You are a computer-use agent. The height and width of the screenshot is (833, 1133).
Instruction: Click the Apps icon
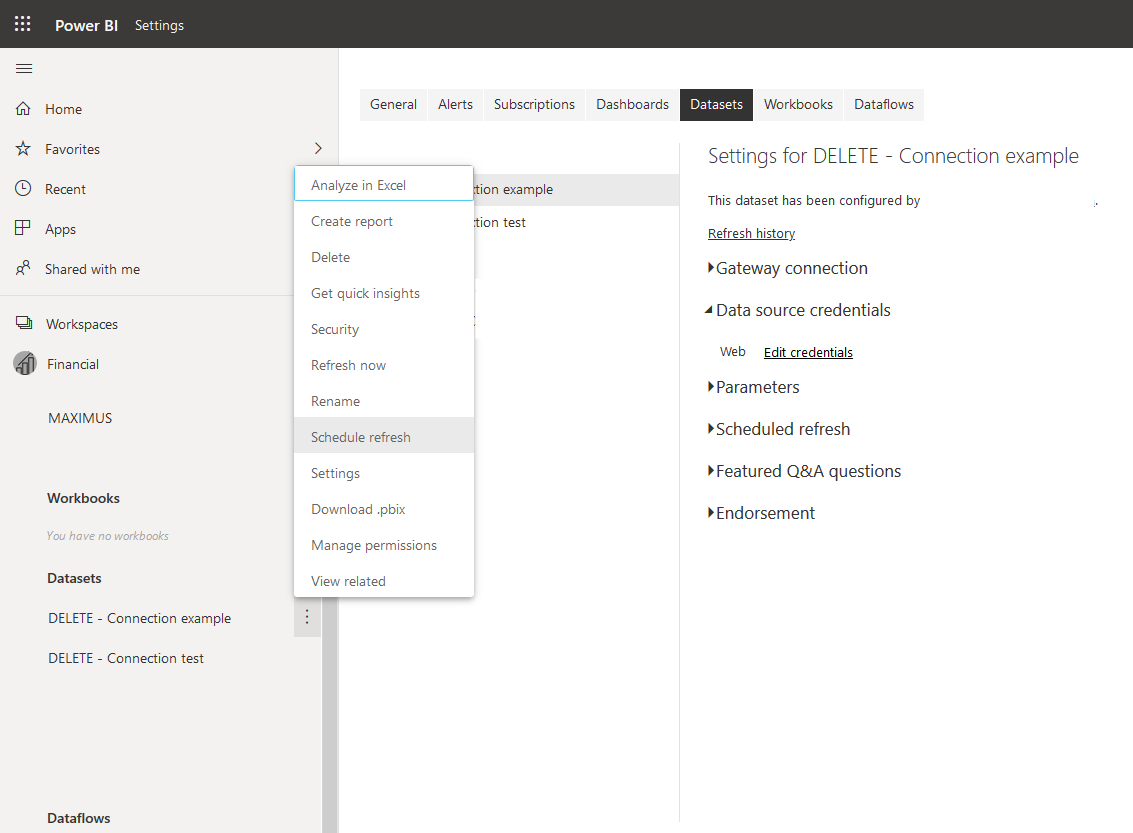point(22,228)
